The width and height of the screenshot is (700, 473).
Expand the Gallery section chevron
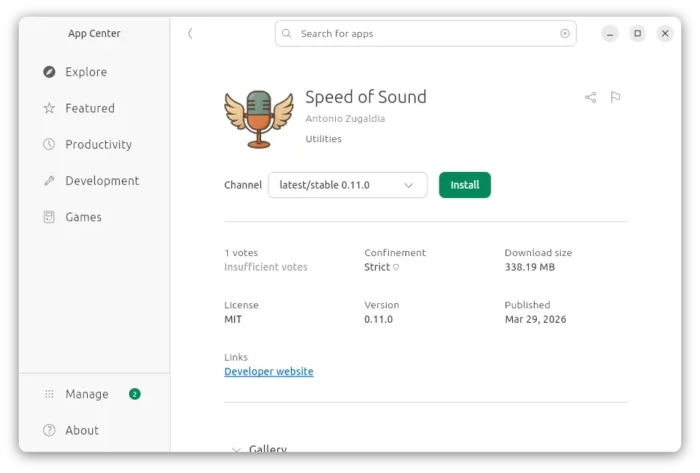pos(236,450)
